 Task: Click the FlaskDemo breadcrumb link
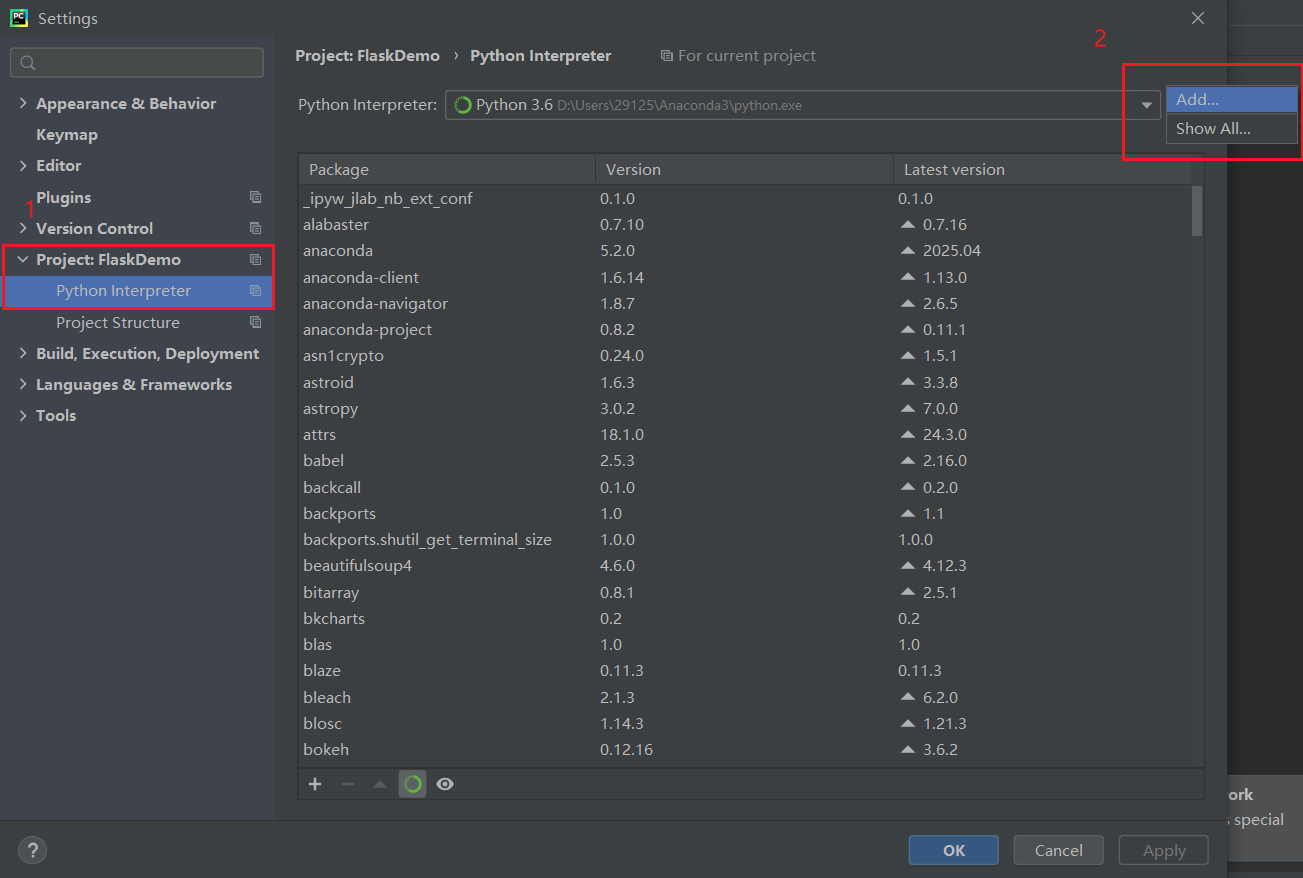(x=367, y=56)
